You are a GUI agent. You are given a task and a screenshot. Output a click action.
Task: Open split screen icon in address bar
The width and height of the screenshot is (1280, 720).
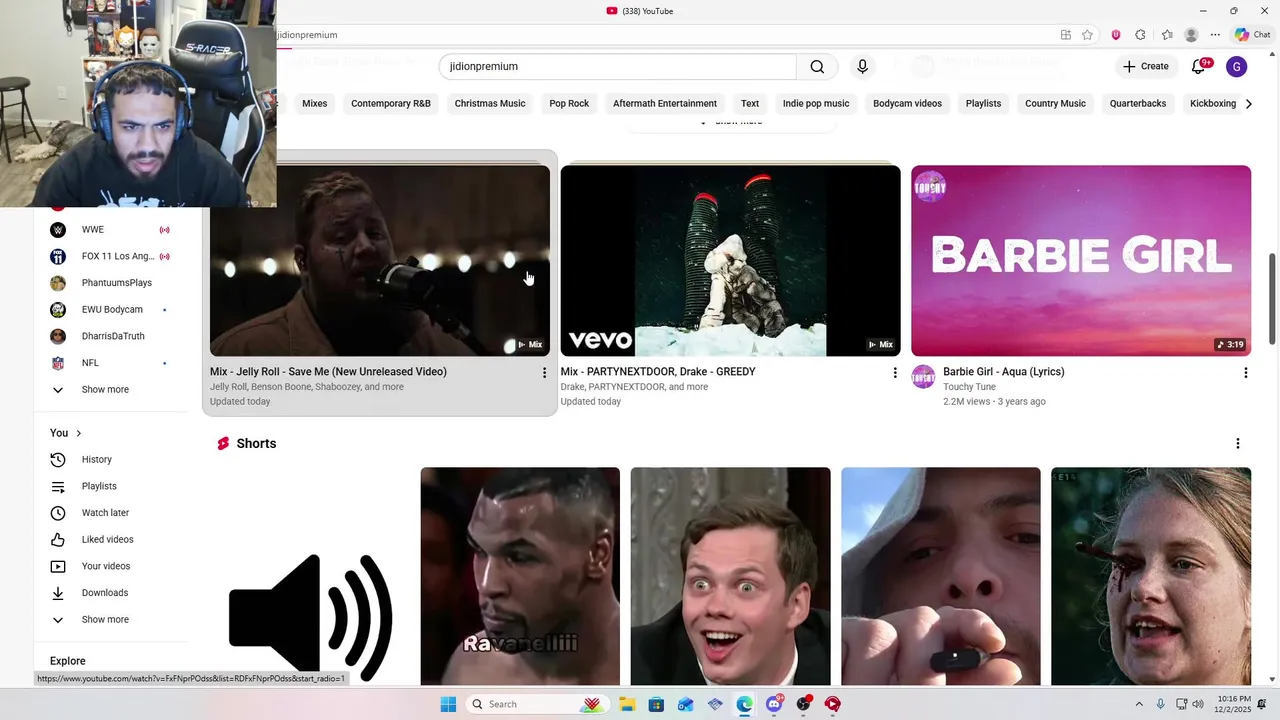tap(1066, 35)
